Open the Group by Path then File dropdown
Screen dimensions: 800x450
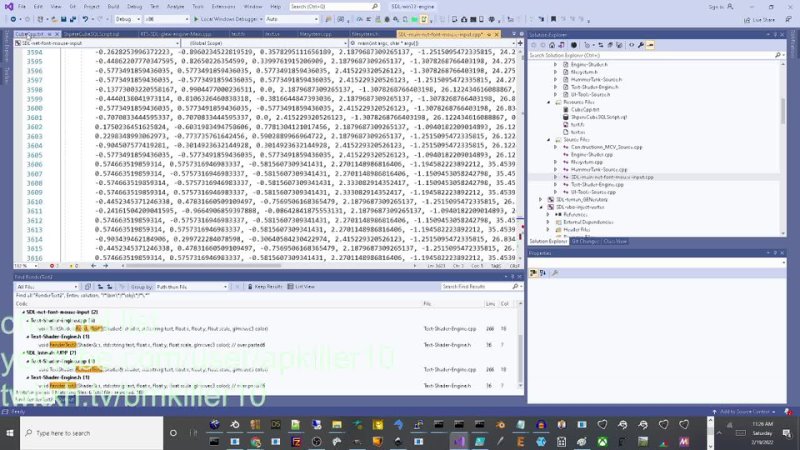click(192, 287)
